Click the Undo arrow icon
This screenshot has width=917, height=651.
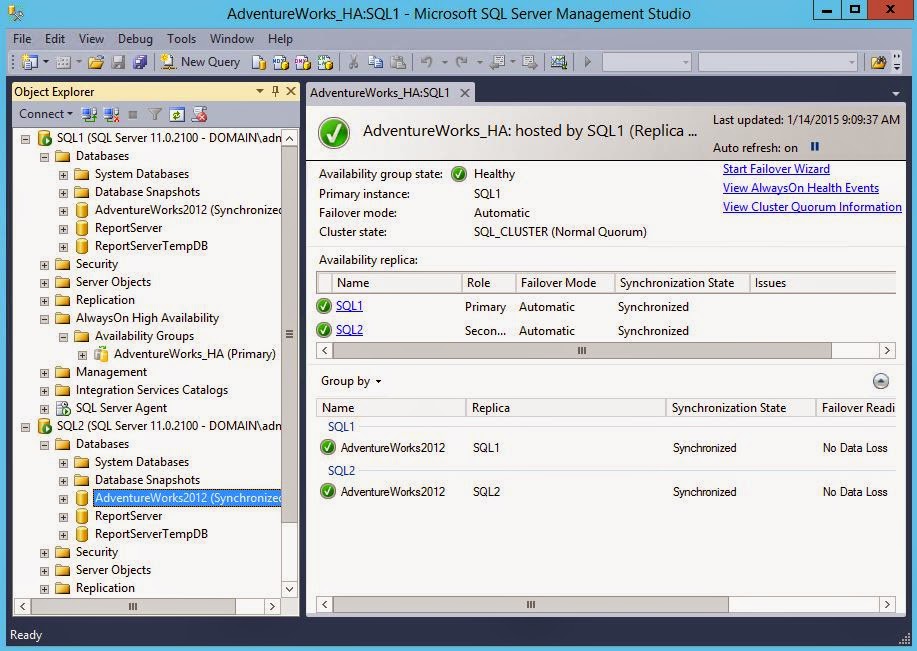426,61
